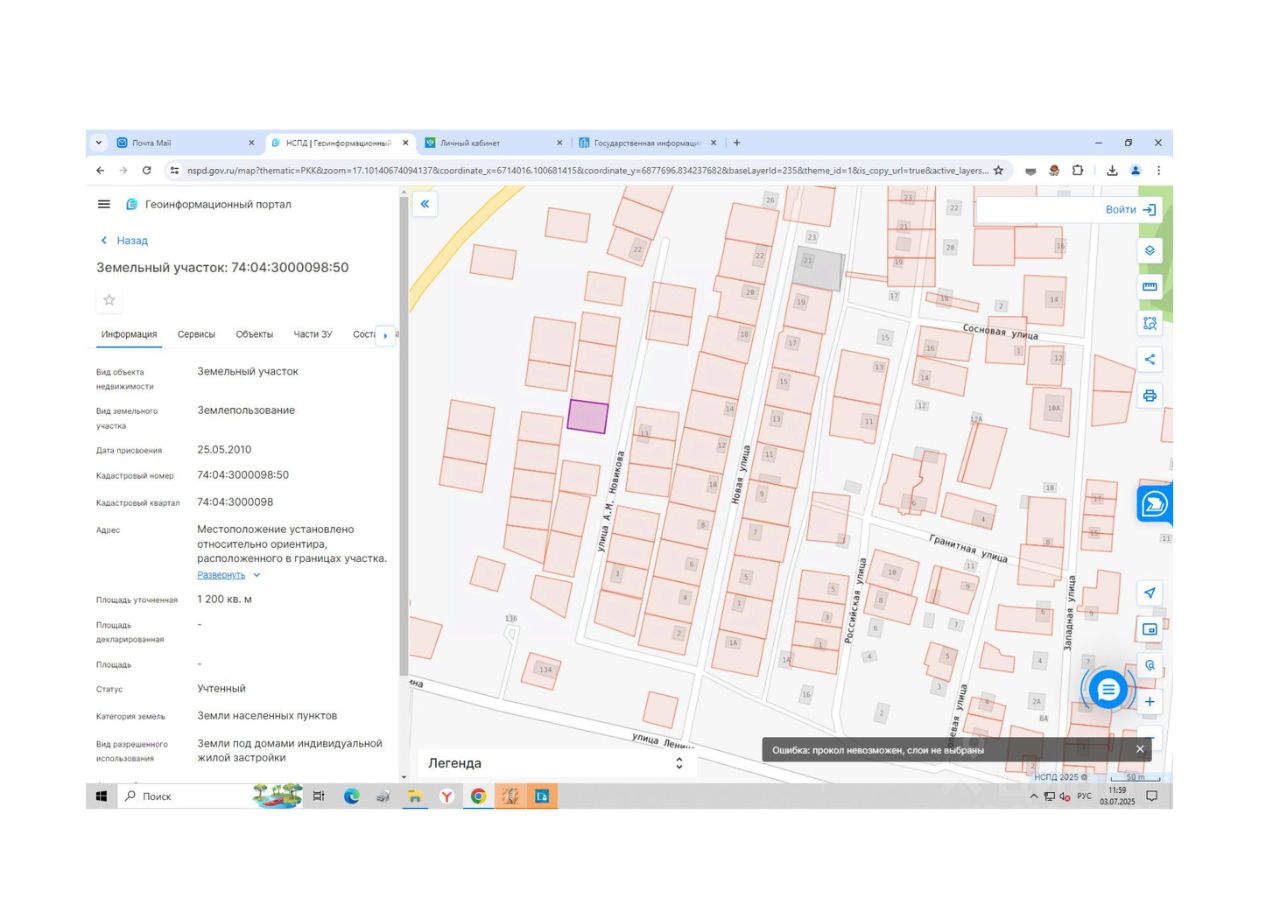Image resolution: width=1280 pixels, height=905 pixels.
Task: Select the ruler measurement tool
Action: click(x=1149, y=287)
